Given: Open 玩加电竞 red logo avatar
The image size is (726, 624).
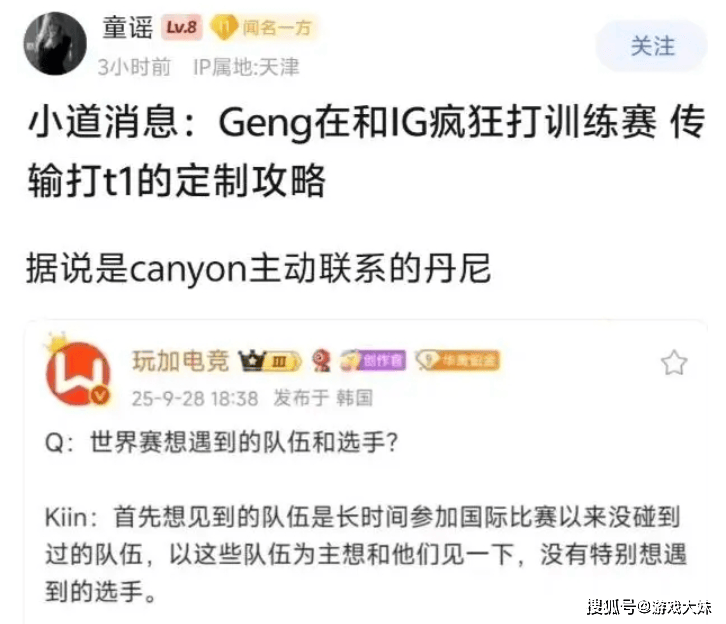Looking at the screenshot, I should [x=78, y=373].
